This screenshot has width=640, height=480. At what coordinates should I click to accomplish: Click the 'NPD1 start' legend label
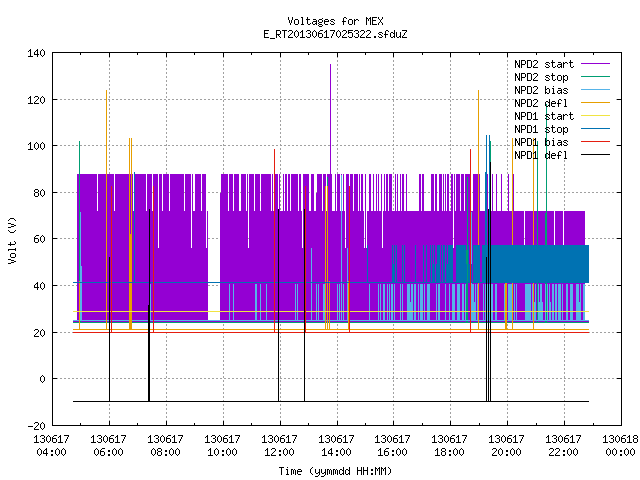click(544, 116)
